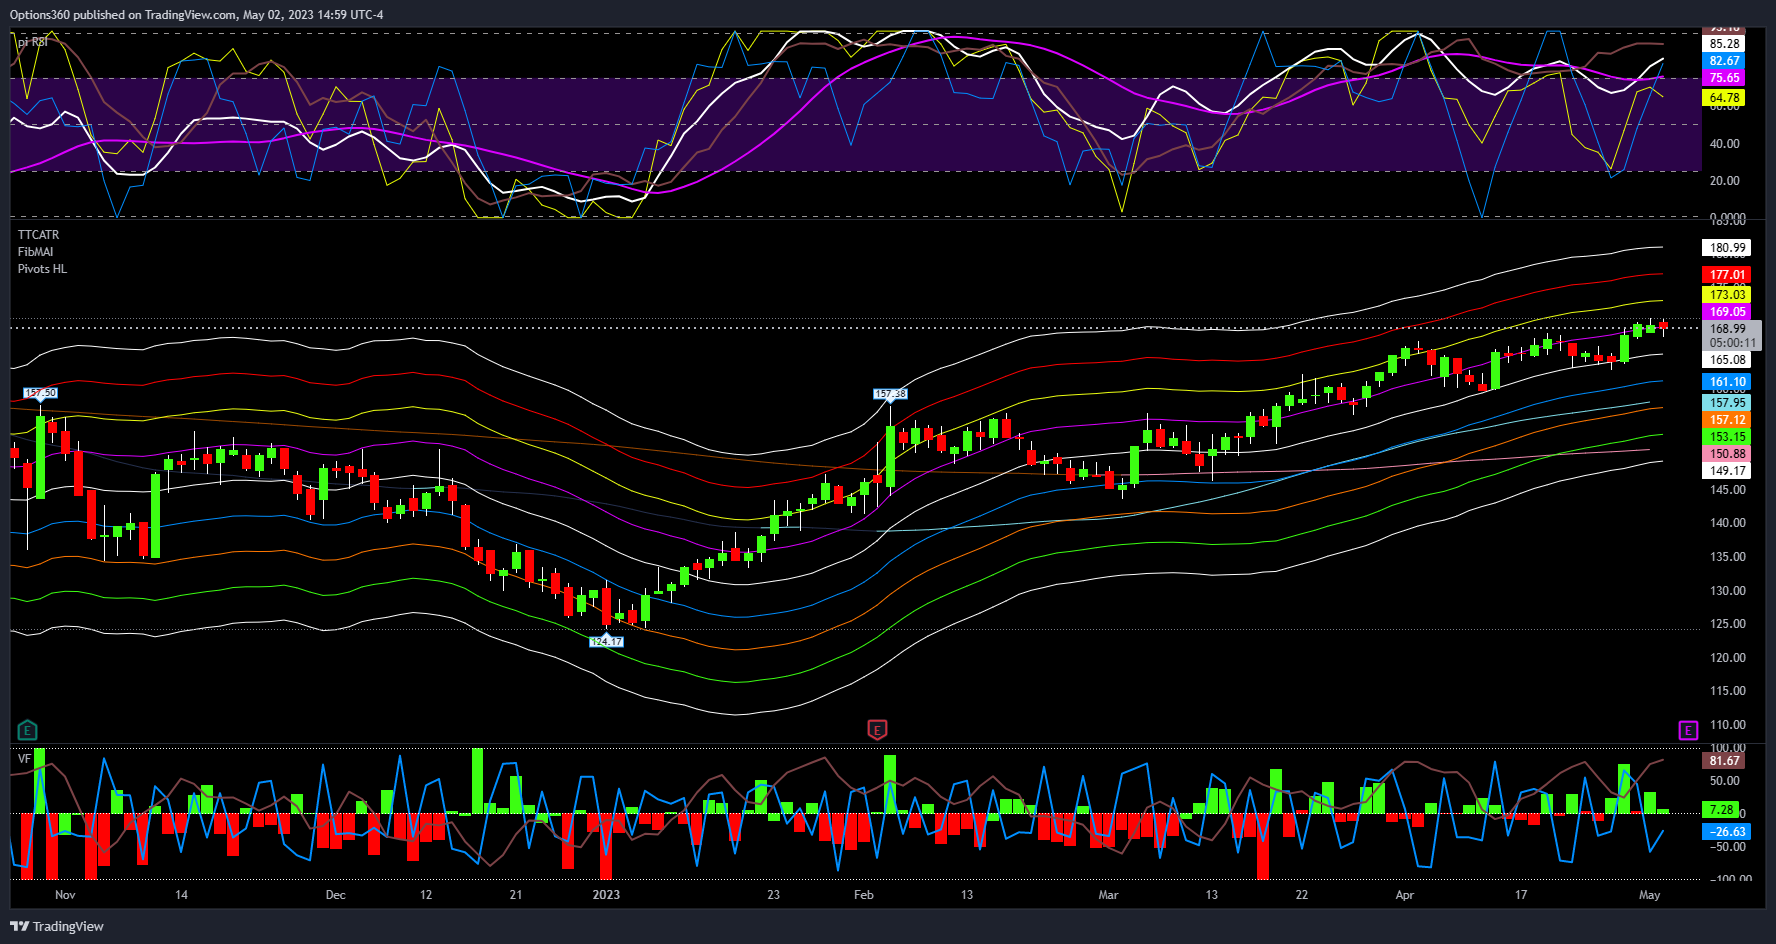Click the Nov date on time axis
Screen dimensions: 1776x944
point(65,895)
